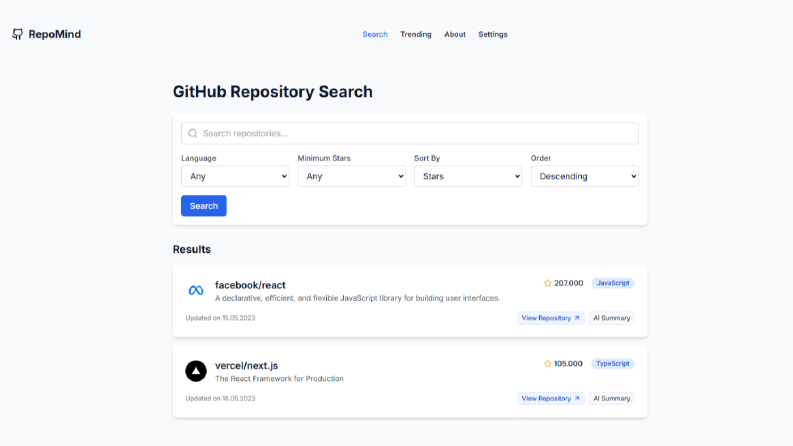The image size is (793, 446).
Task: Click the facebook/react description text
Action: coord(358,298)
